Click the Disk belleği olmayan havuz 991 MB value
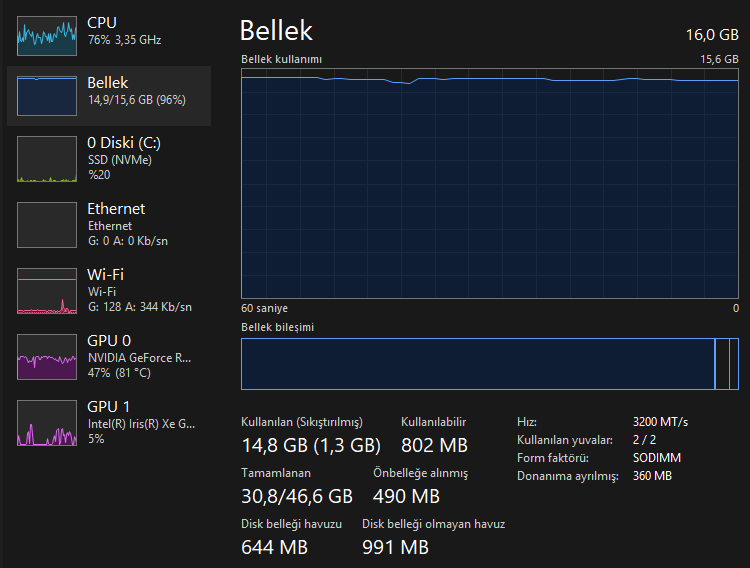Screen dimensions: 750x568 [396, 547]
